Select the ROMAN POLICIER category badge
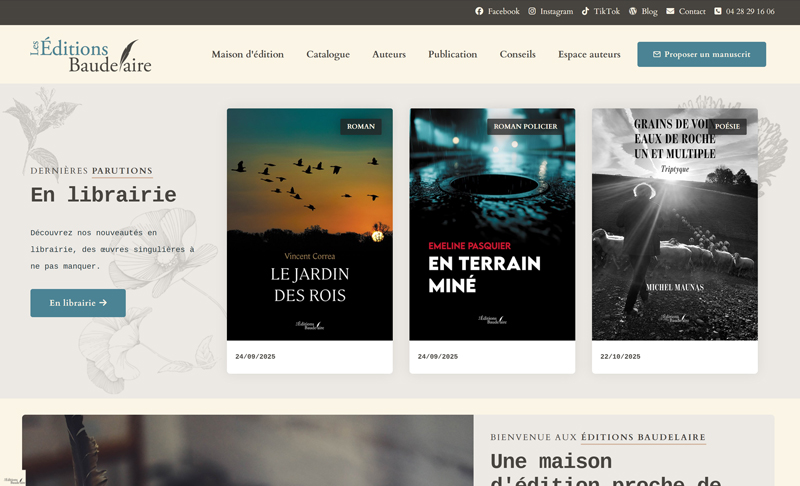 [526, 126]
